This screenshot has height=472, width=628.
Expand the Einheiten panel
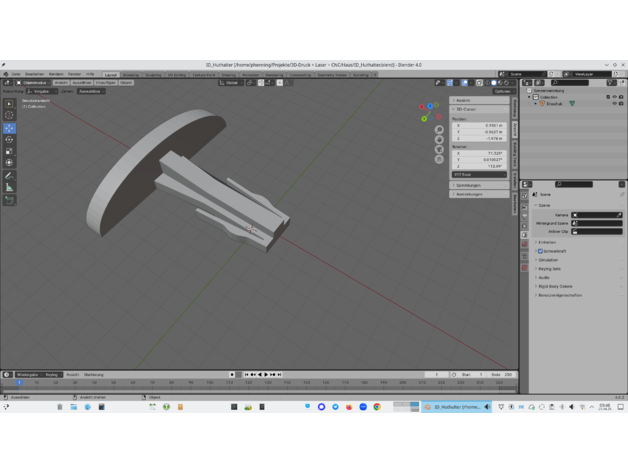[547, 242]
